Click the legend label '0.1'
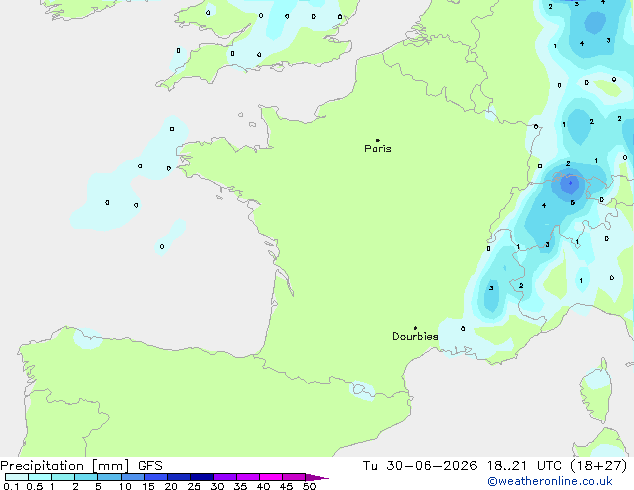The width and height of the screenshot is (634, 490). (11, 486)
